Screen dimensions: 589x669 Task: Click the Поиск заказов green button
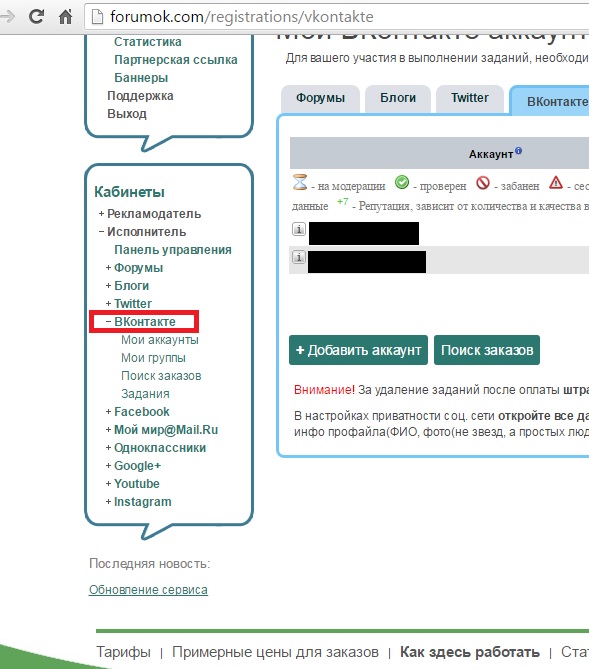point(487,350)
